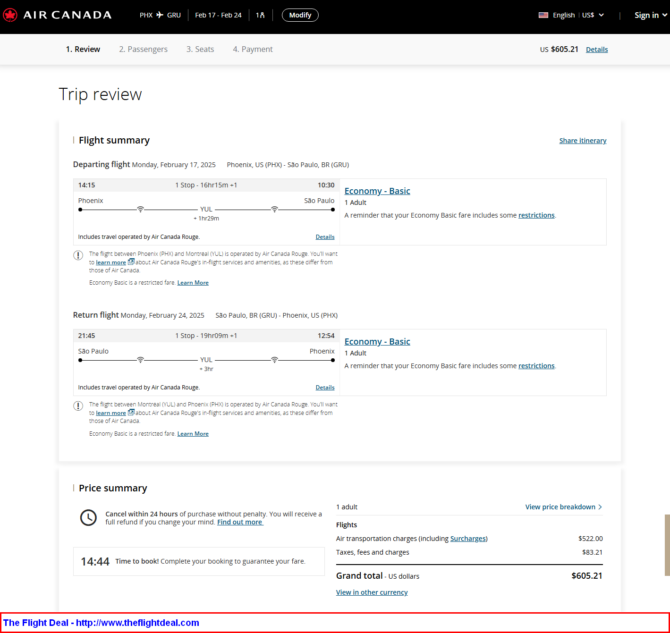Click first Wi-Fi icon on departing flight line
The image size is (670, 633).
pos(140,209)
